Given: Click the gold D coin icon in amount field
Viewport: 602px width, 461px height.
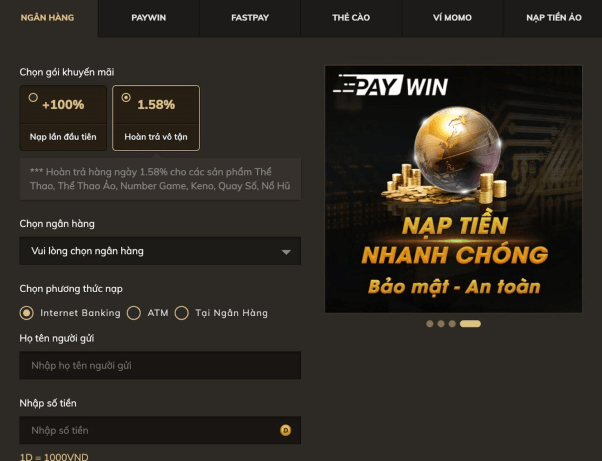Looking at the screenshot, I should click(x=285, y=430).
